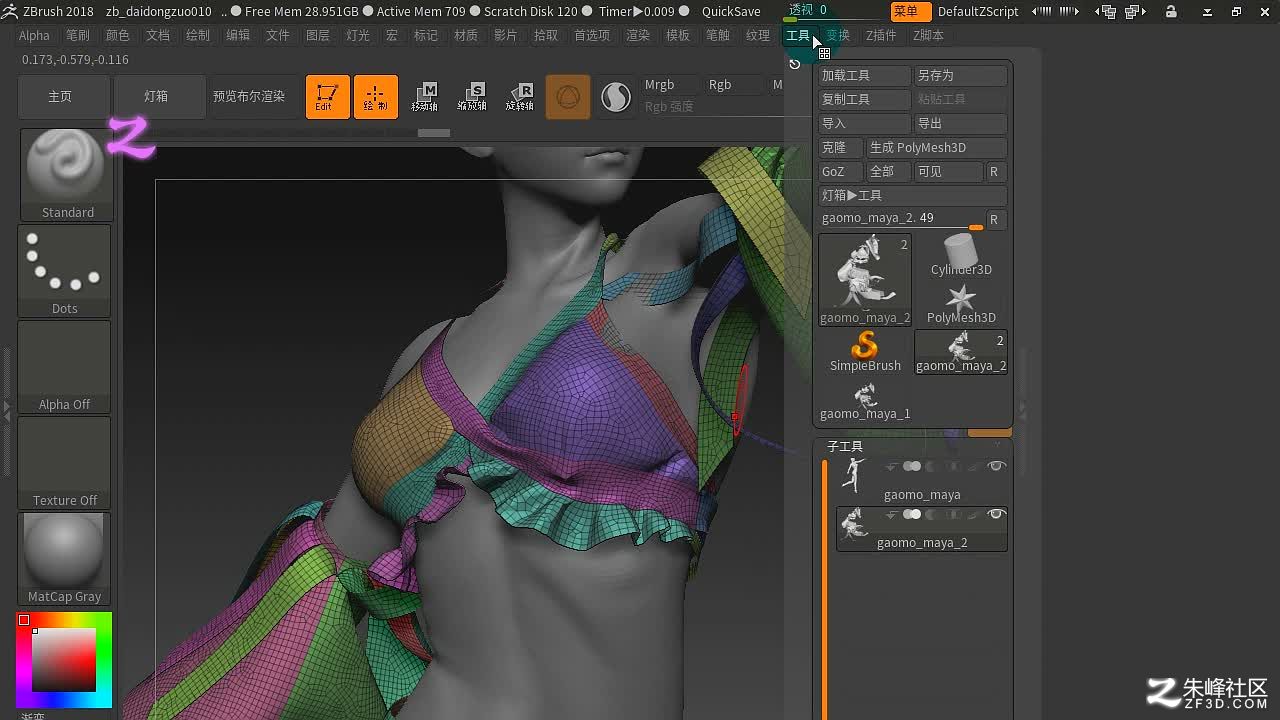The width and height of the screenshot is (1280, 720).
Task: Click 克隆 (Clone) button
Action: [x=841, y=148]
